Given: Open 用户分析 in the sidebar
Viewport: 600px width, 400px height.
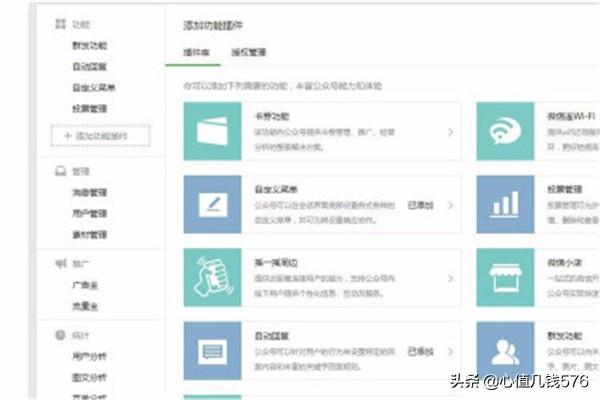Looking at the screenshot, I should click(x=90, y=356).
